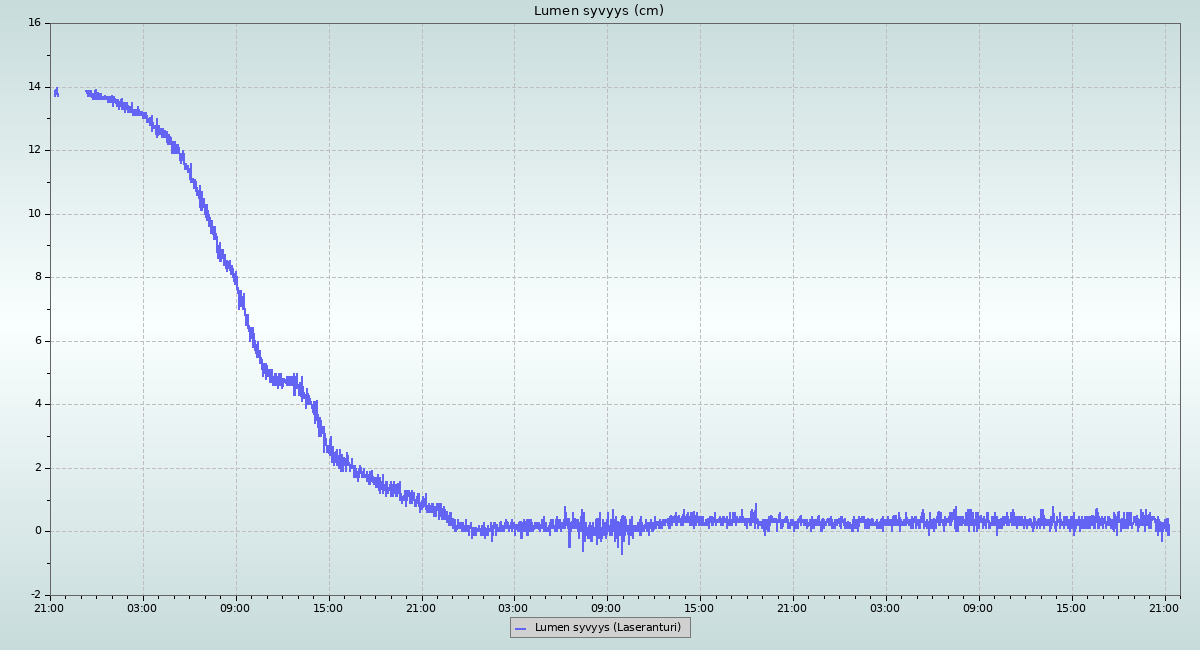Image resolution: width=1200 pixels, height=650 pixels.
Task: Click the y-axis tick label 10
Action: (34, 214)
